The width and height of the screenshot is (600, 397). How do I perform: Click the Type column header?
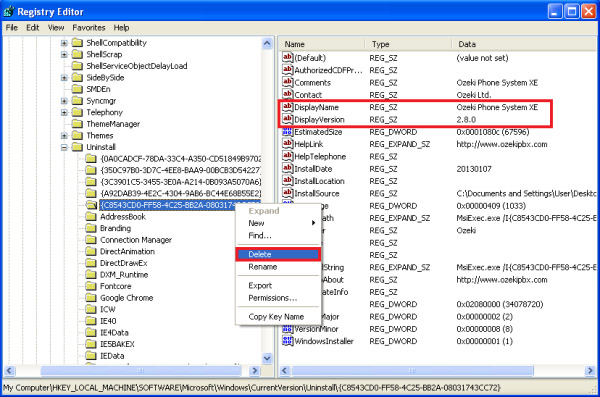click(408, 44)
